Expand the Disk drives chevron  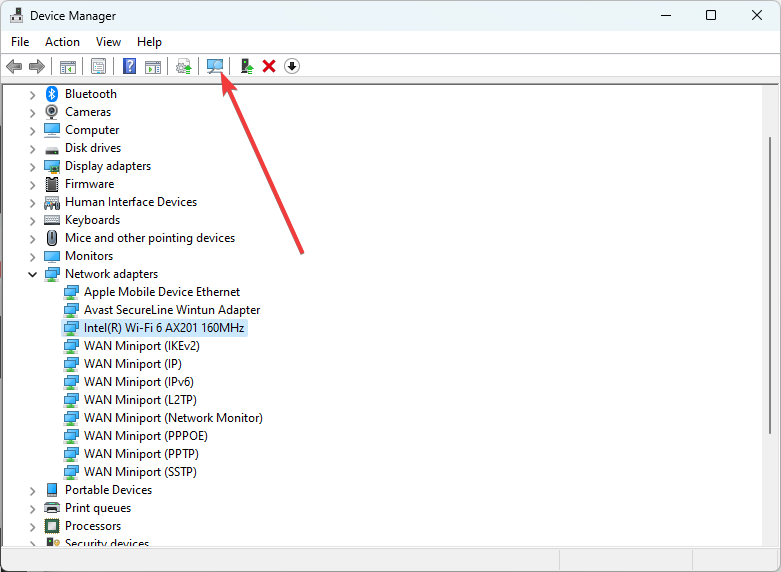(32, 149)
